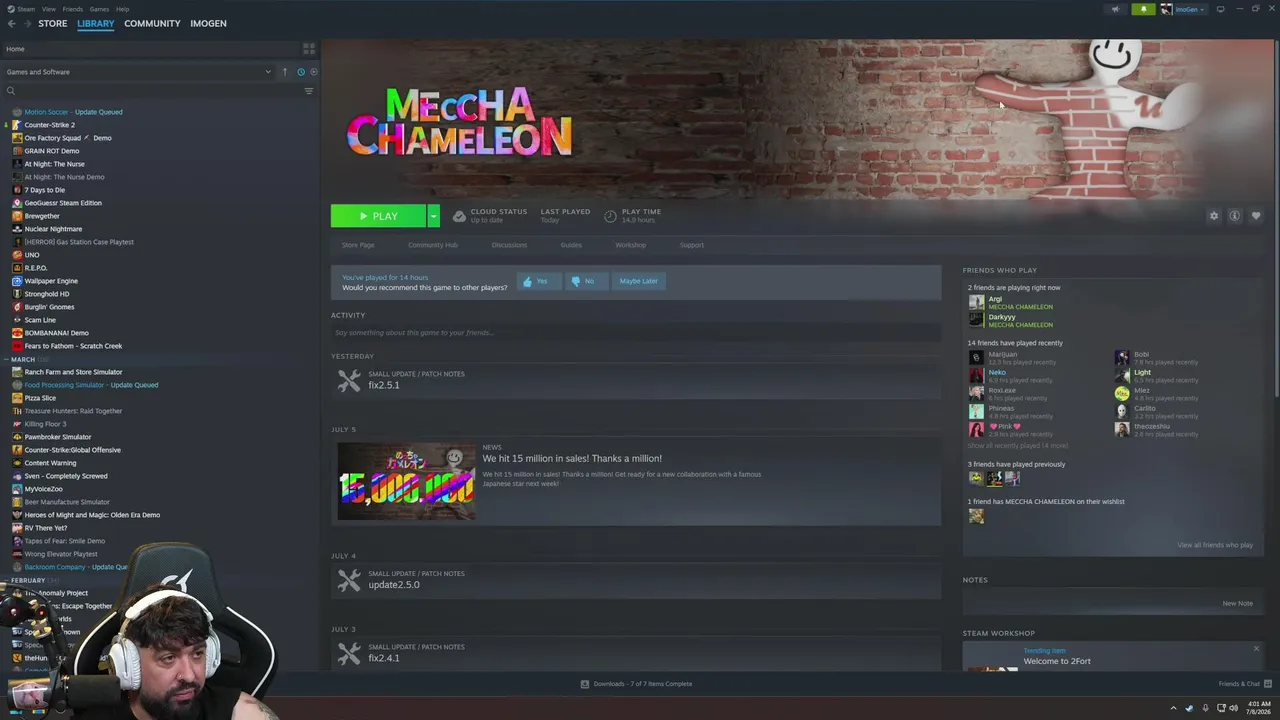This screenshot has width=1280, height=720.
Task: Toggle the ready-to-play filter icon
Action: (x=314, y=72)
